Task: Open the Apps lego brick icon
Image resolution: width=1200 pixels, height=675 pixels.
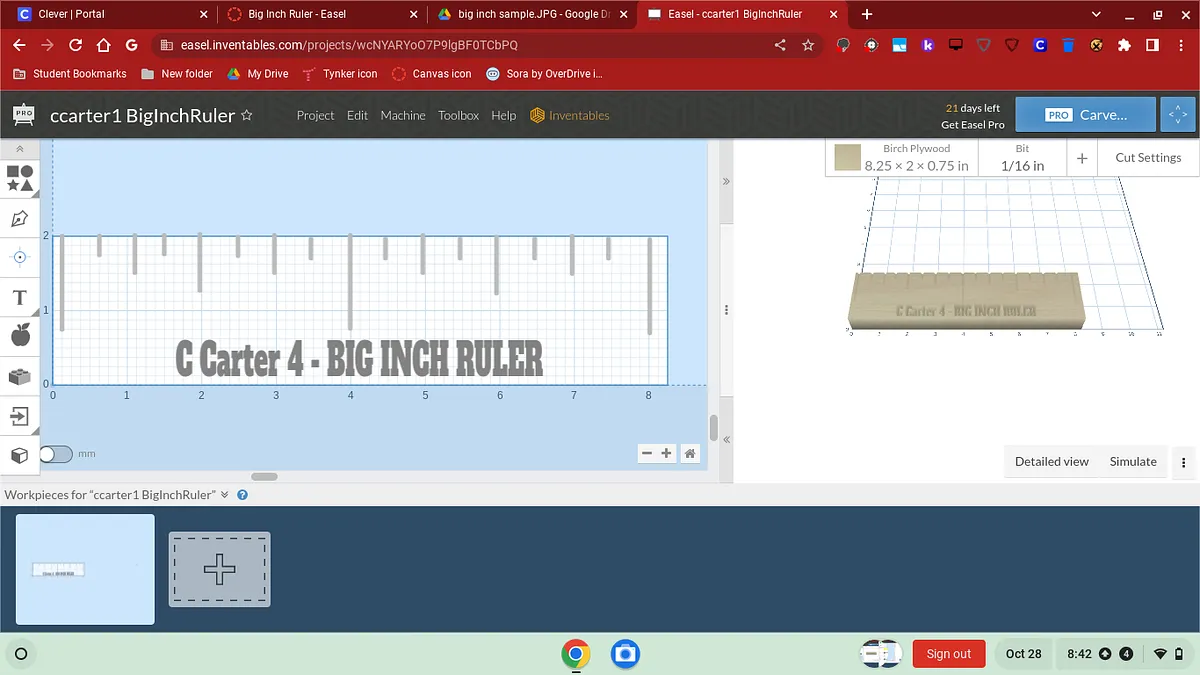Action: 20,376
